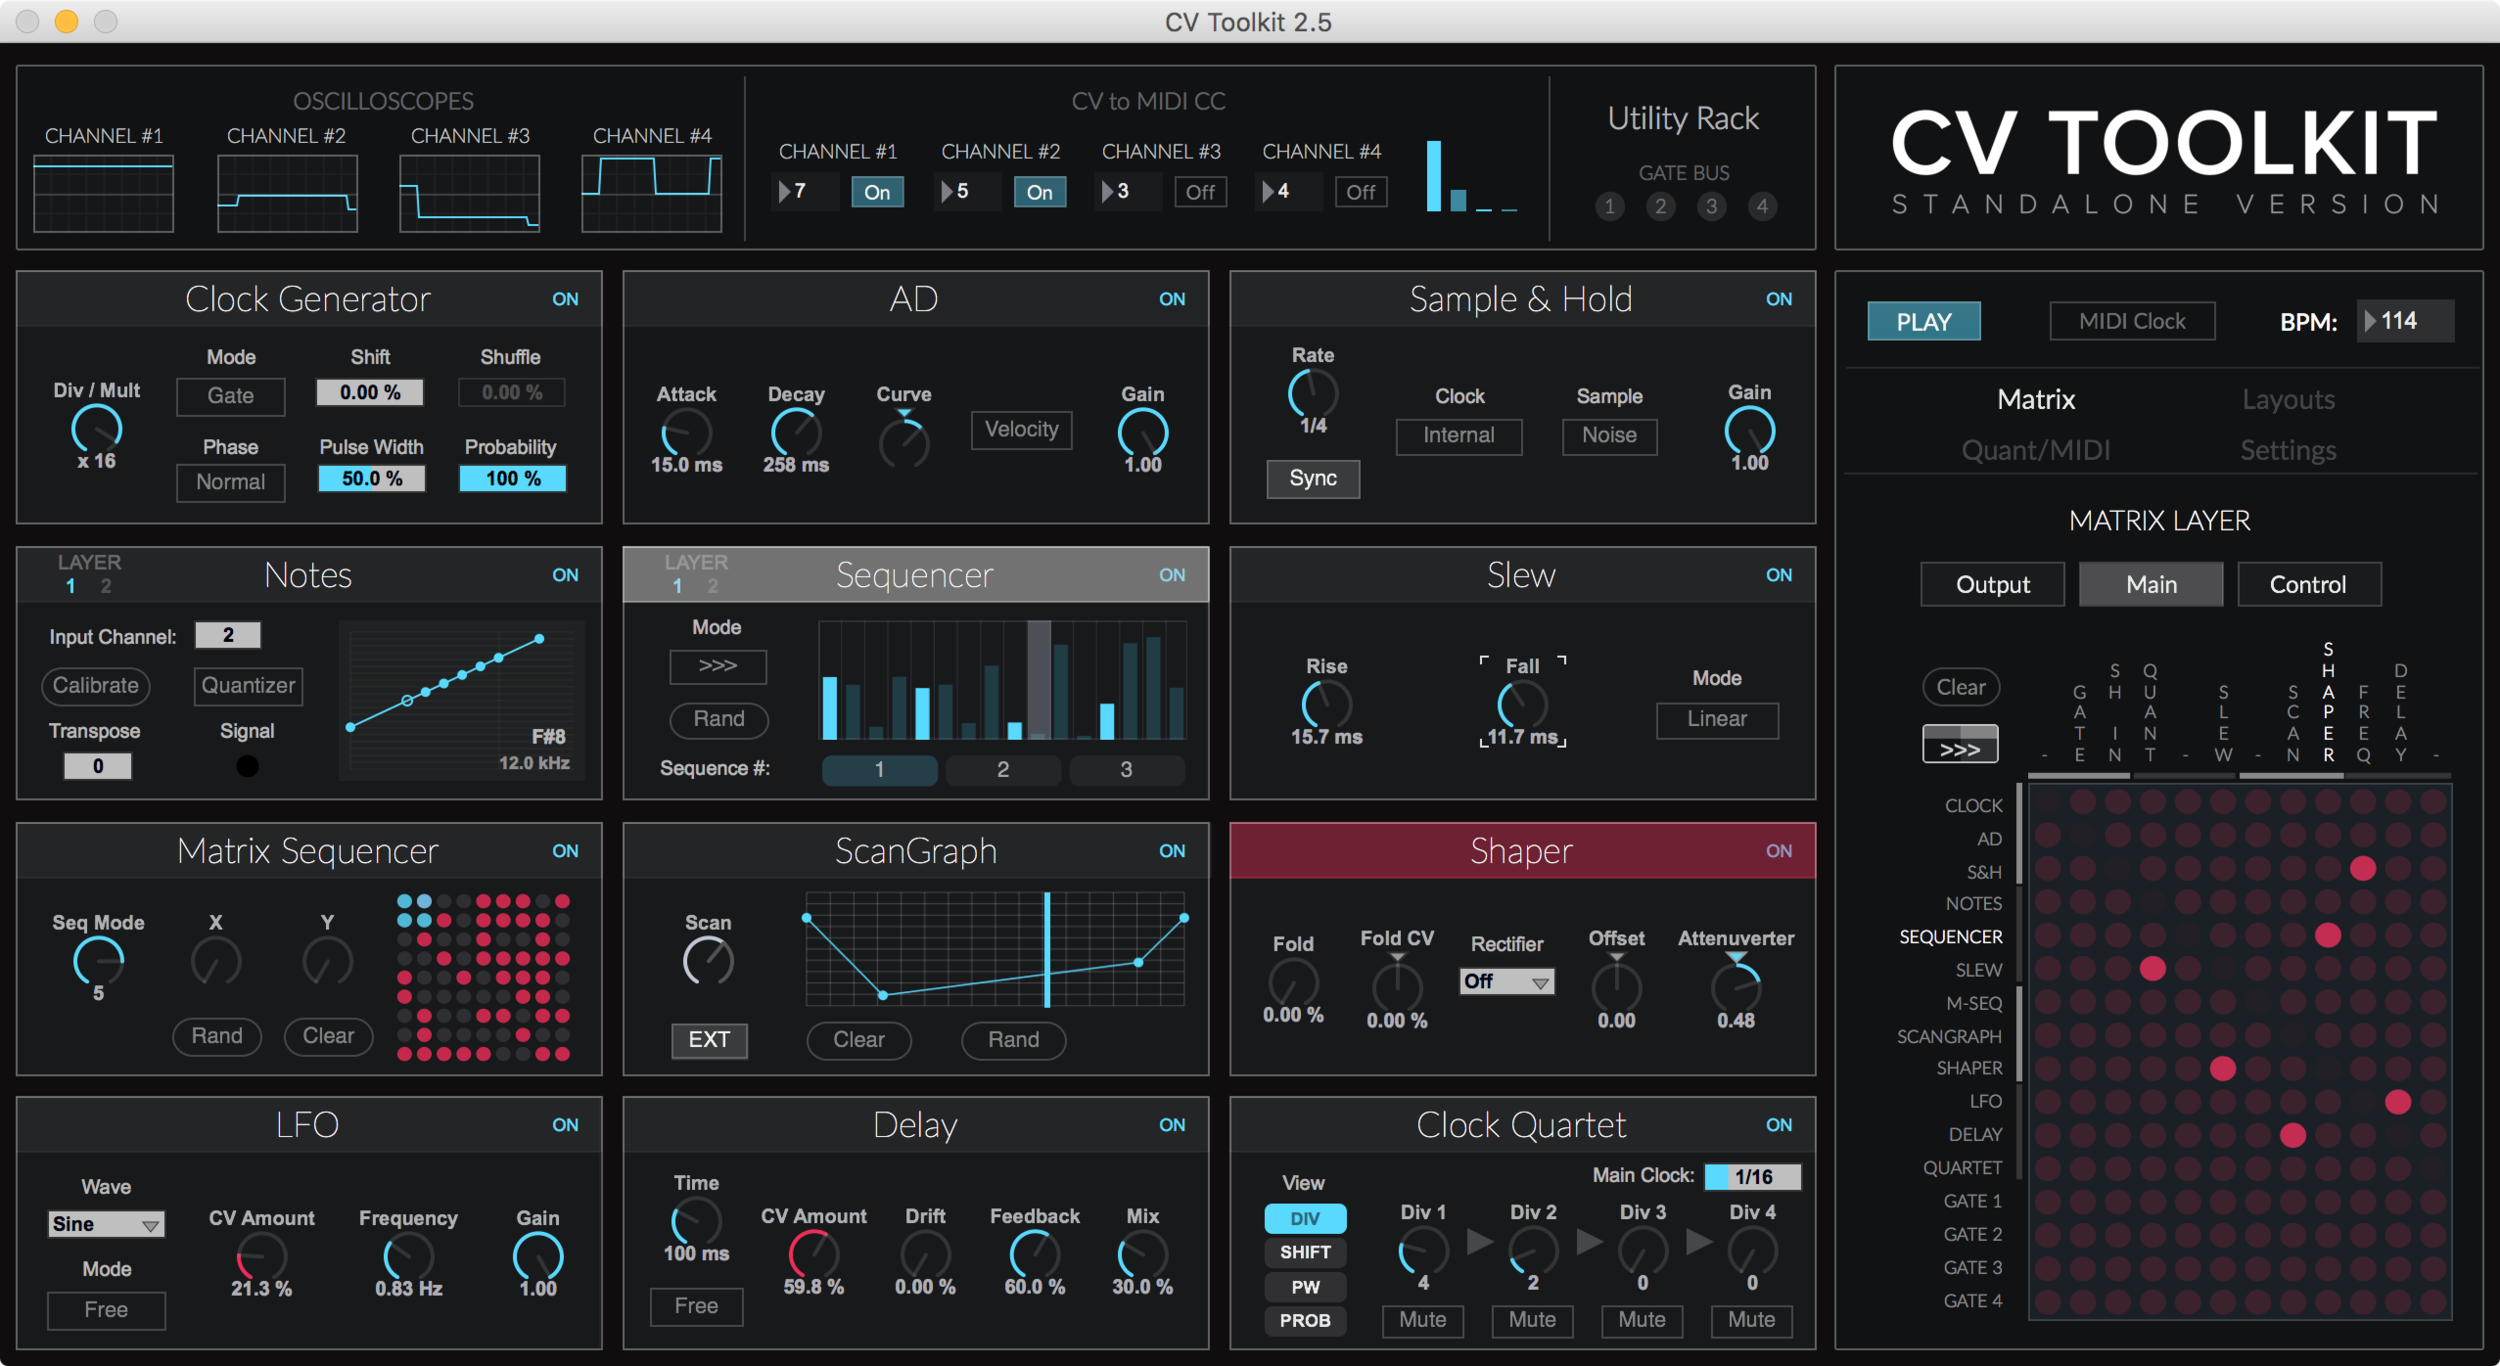Screen dimensions: 2500x1366
Task: Switch to the Settings tab
Action: coord(2288,450)
